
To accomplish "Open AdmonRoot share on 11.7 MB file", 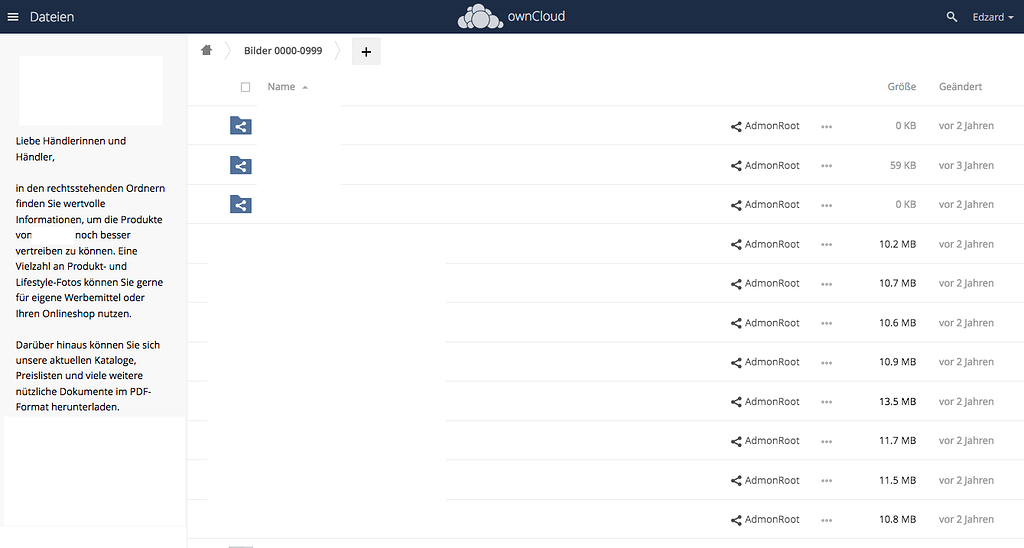I will tap(765, 441).
